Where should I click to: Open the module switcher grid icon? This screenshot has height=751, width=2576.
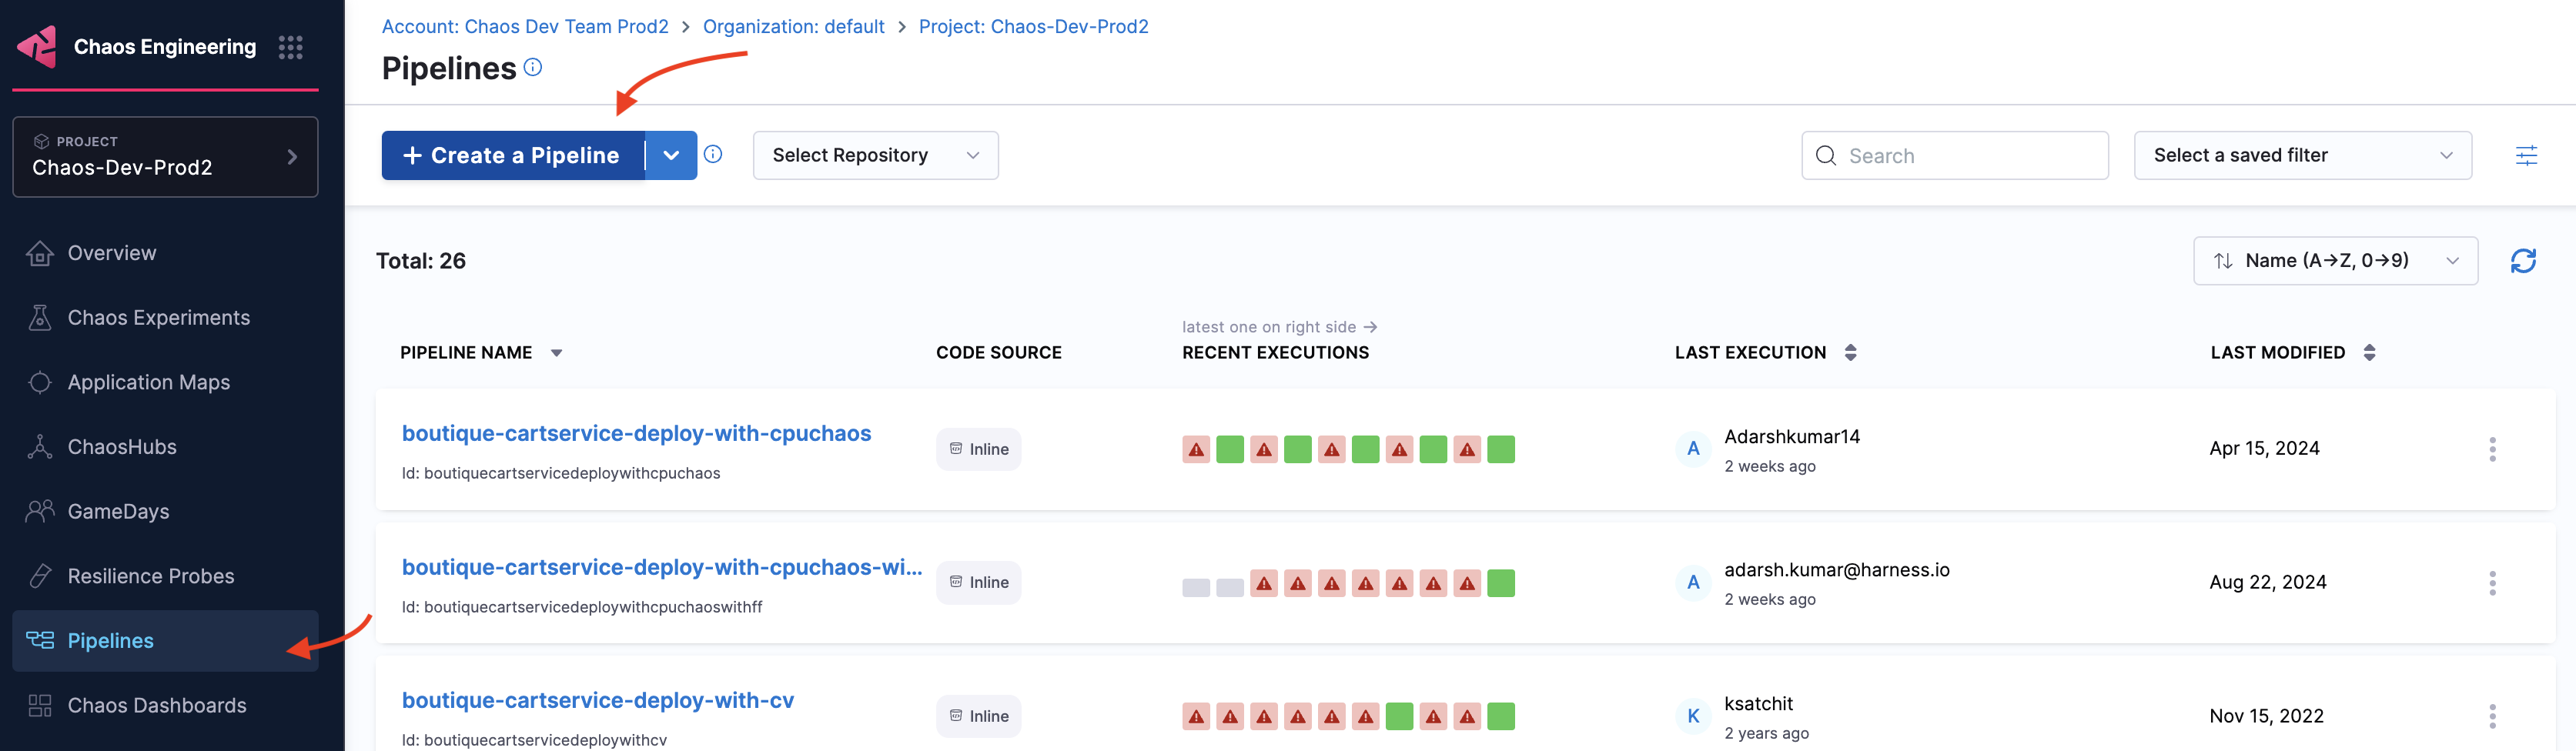click(290, 47)
